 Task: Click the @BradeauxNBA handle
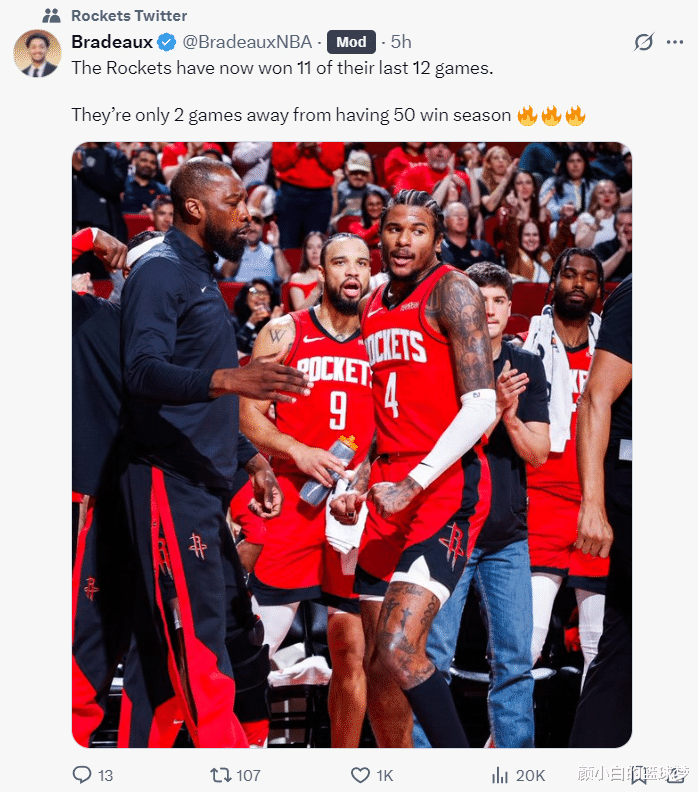247,42
